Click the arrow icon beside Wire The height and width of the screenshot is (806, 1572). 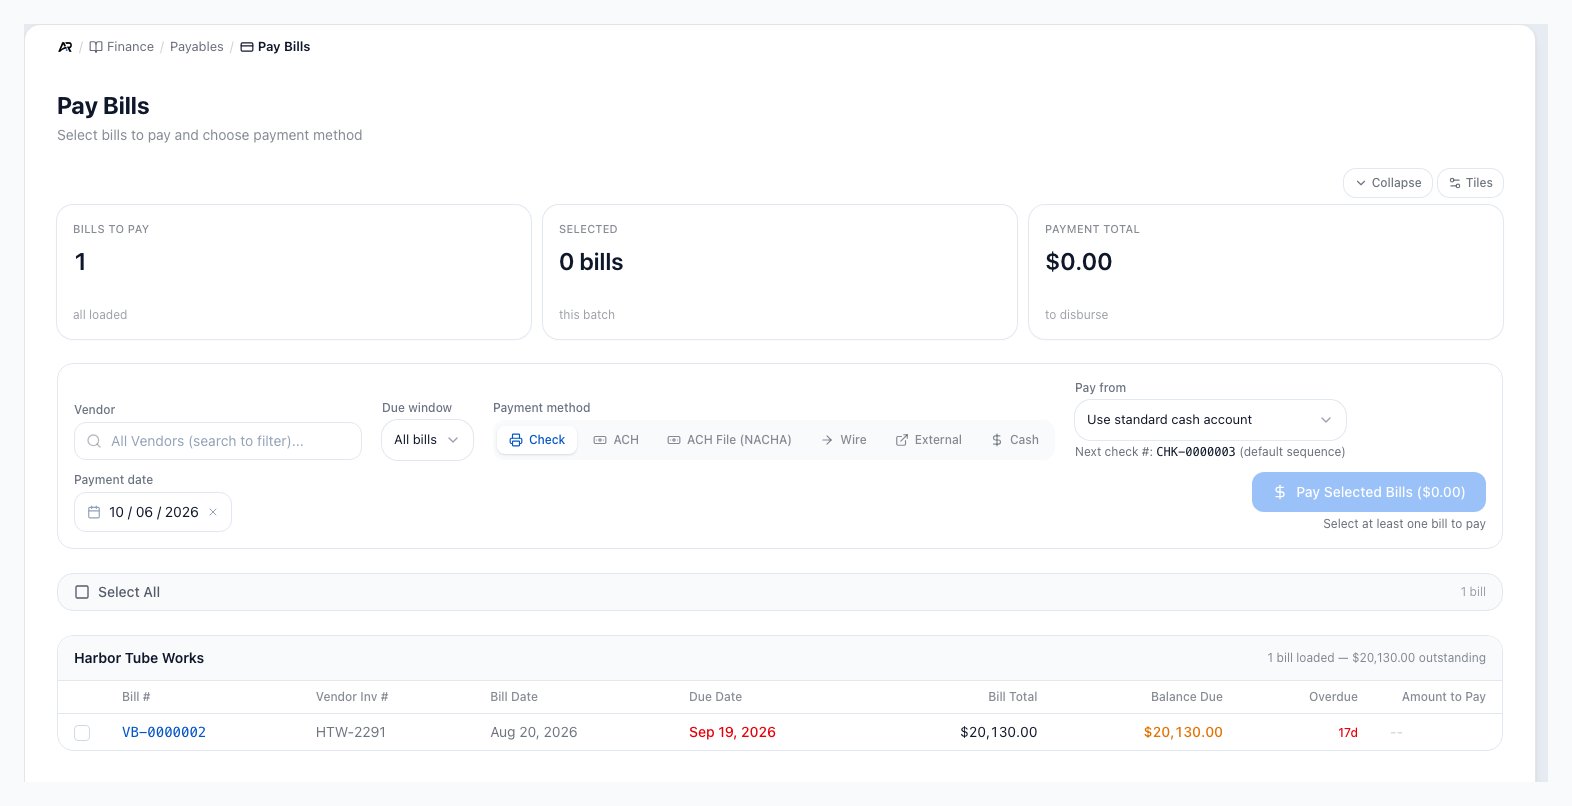[x=827, y=440]
